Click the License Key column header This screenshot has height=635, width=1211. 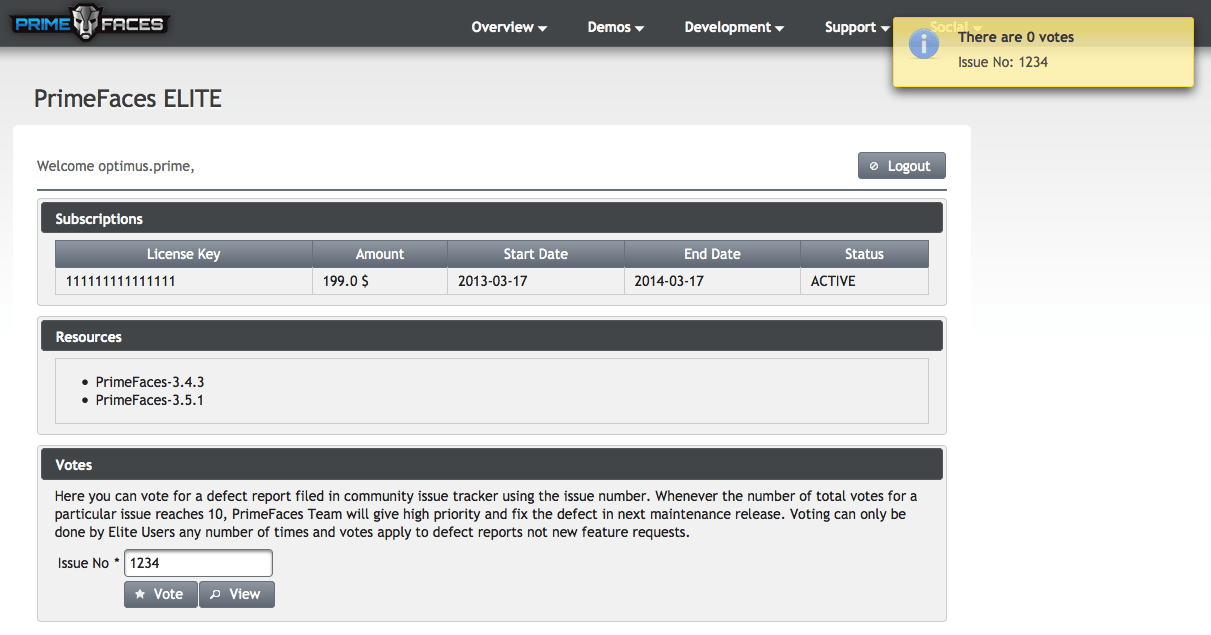pyautogui.click(x=184, y=254)
